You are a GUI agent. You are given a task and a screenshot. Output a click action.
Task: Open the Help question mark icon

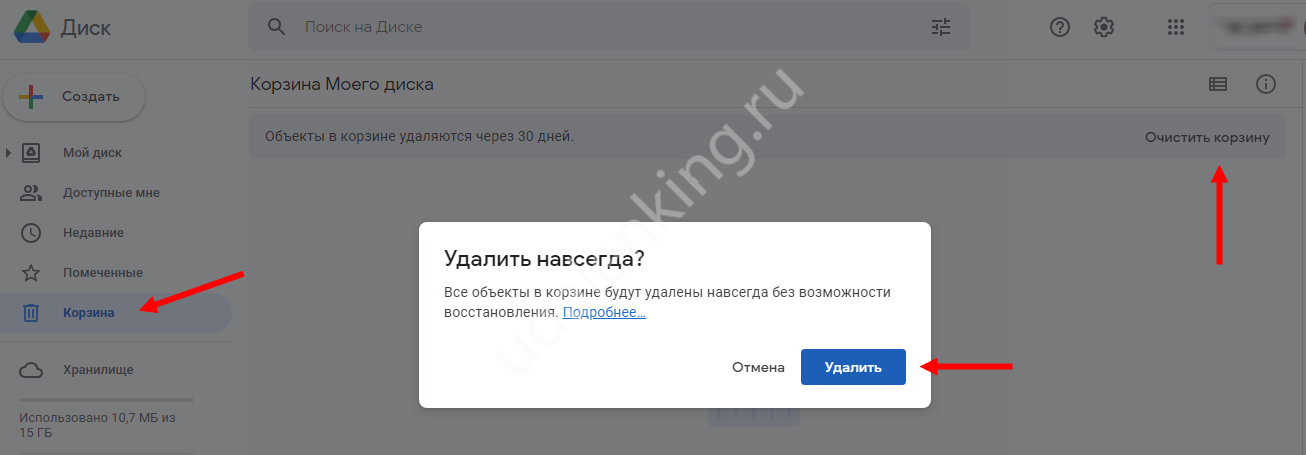[x=1060, y=27]
